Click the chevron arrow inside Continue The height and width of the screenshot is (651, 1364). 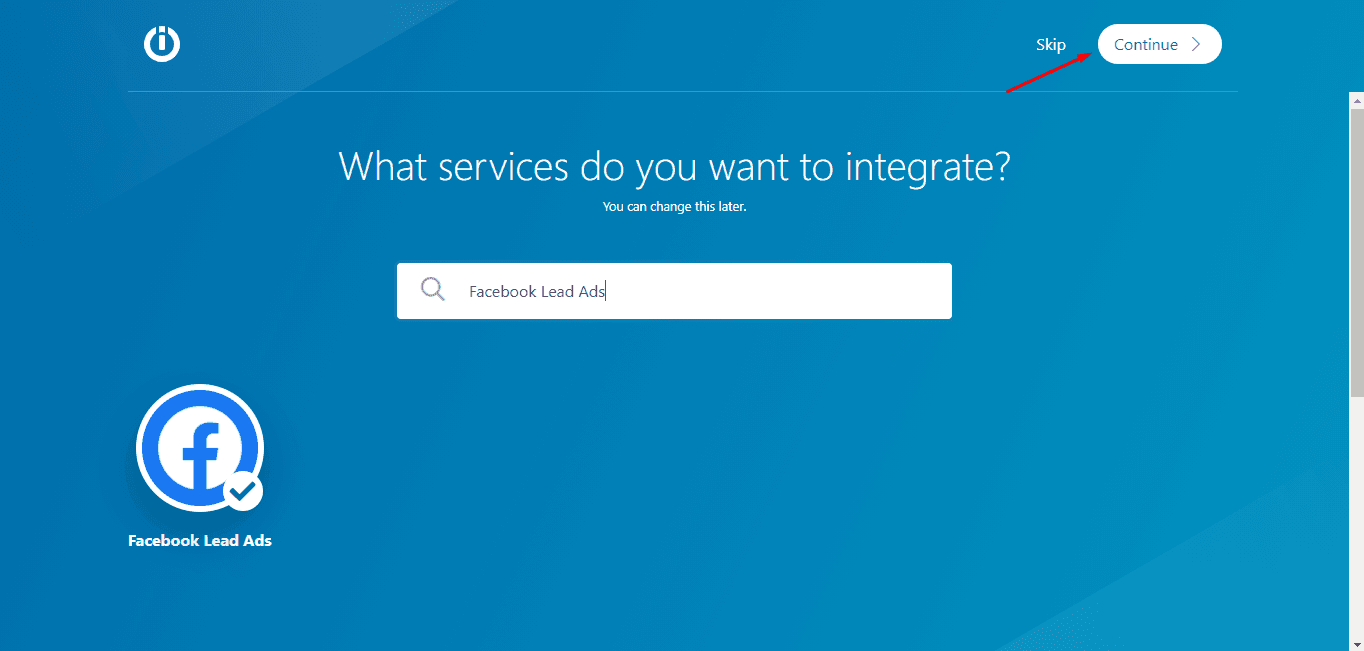coord(1196,44)
